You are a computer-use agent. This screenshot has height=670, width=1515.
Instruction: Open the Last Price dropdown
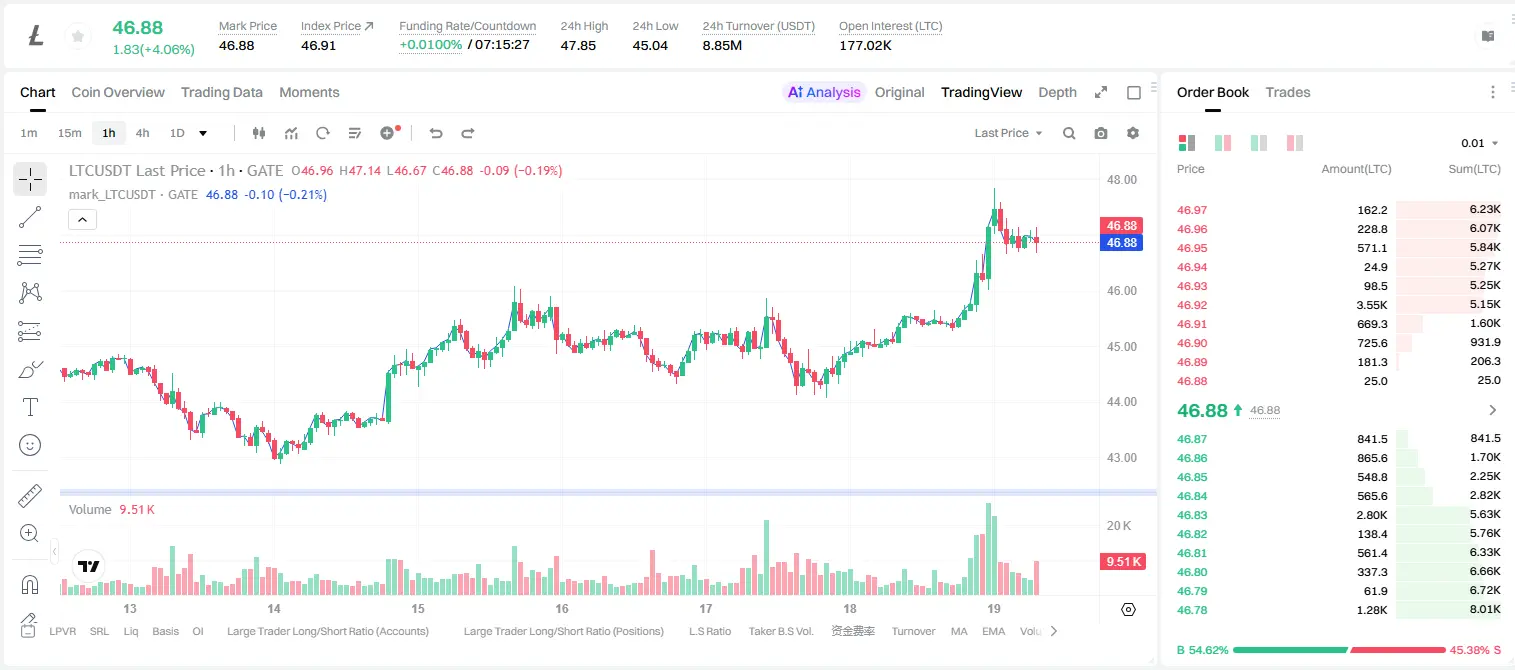point(1008,133)
